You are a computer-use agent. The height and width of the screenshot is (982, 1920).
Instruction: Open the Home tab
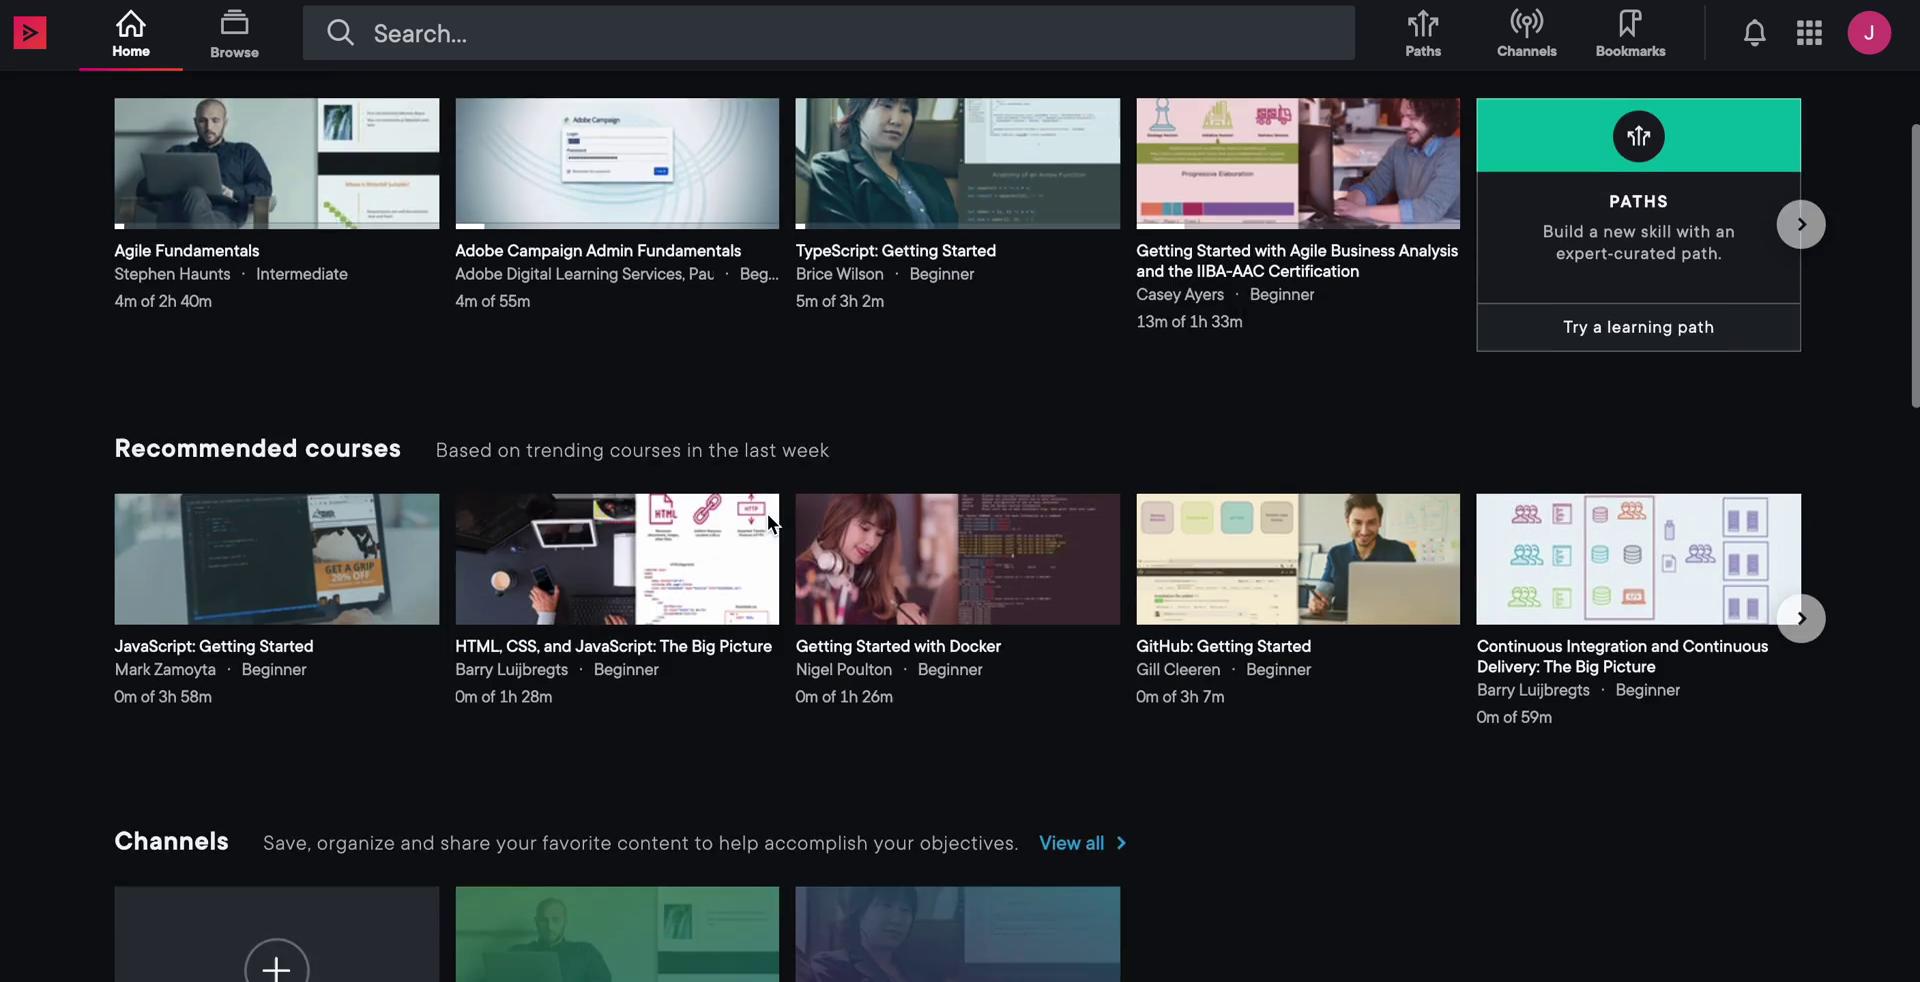coord(131,34)
